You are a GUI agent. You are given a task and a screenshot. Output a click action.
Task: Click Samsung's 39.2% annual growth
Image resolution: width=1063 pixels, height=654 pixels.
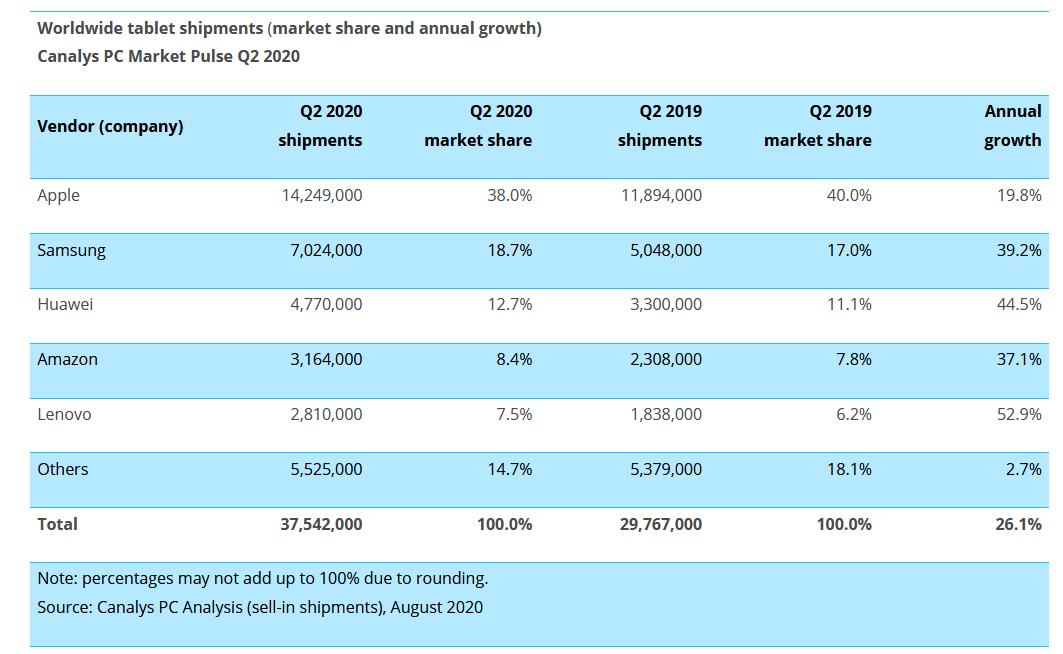point(1019,251)
